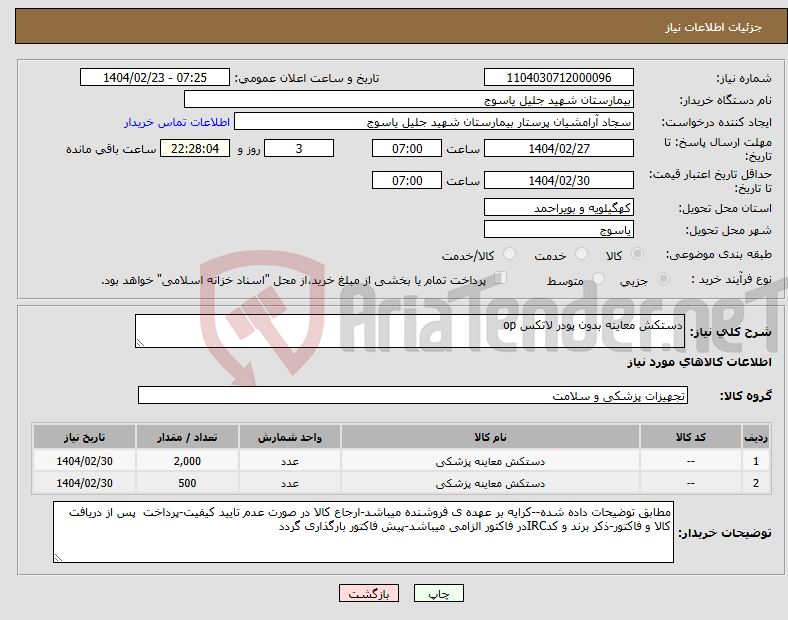This screenshot has width=788, height=620.
Task: Click the announcement date field 1404/02/23 - 07:25
Action: (x=155, y=77)
